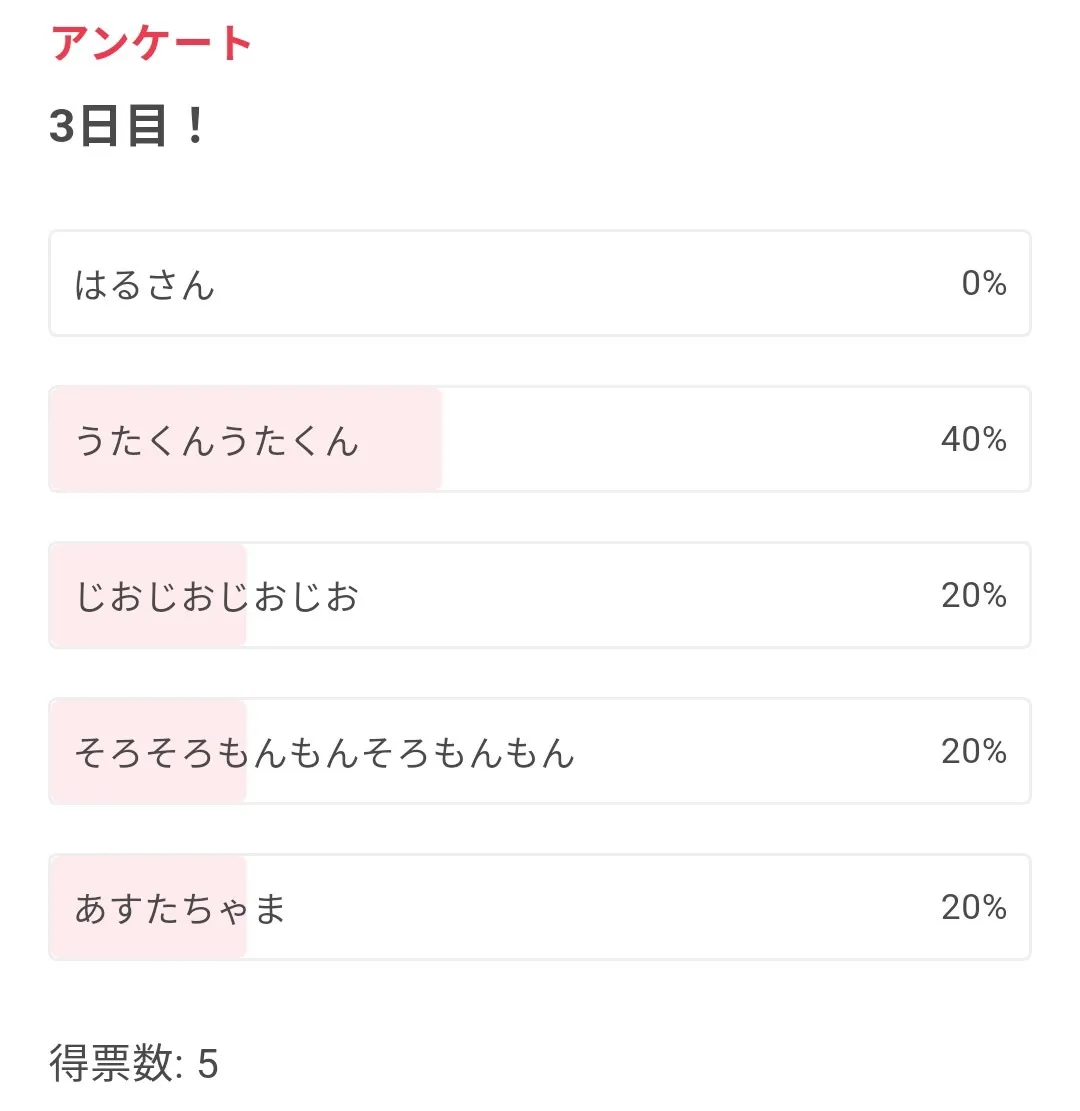
Task: Click empty bar area of うたくんうたくん row
Action: point(650,440)
